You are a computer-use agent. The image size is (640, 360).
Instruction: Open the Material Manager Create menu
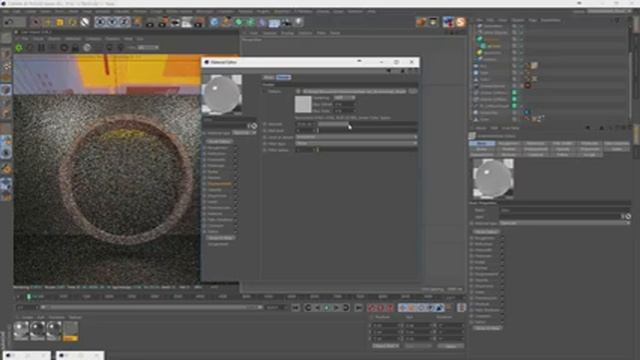(x=27, y=317)
